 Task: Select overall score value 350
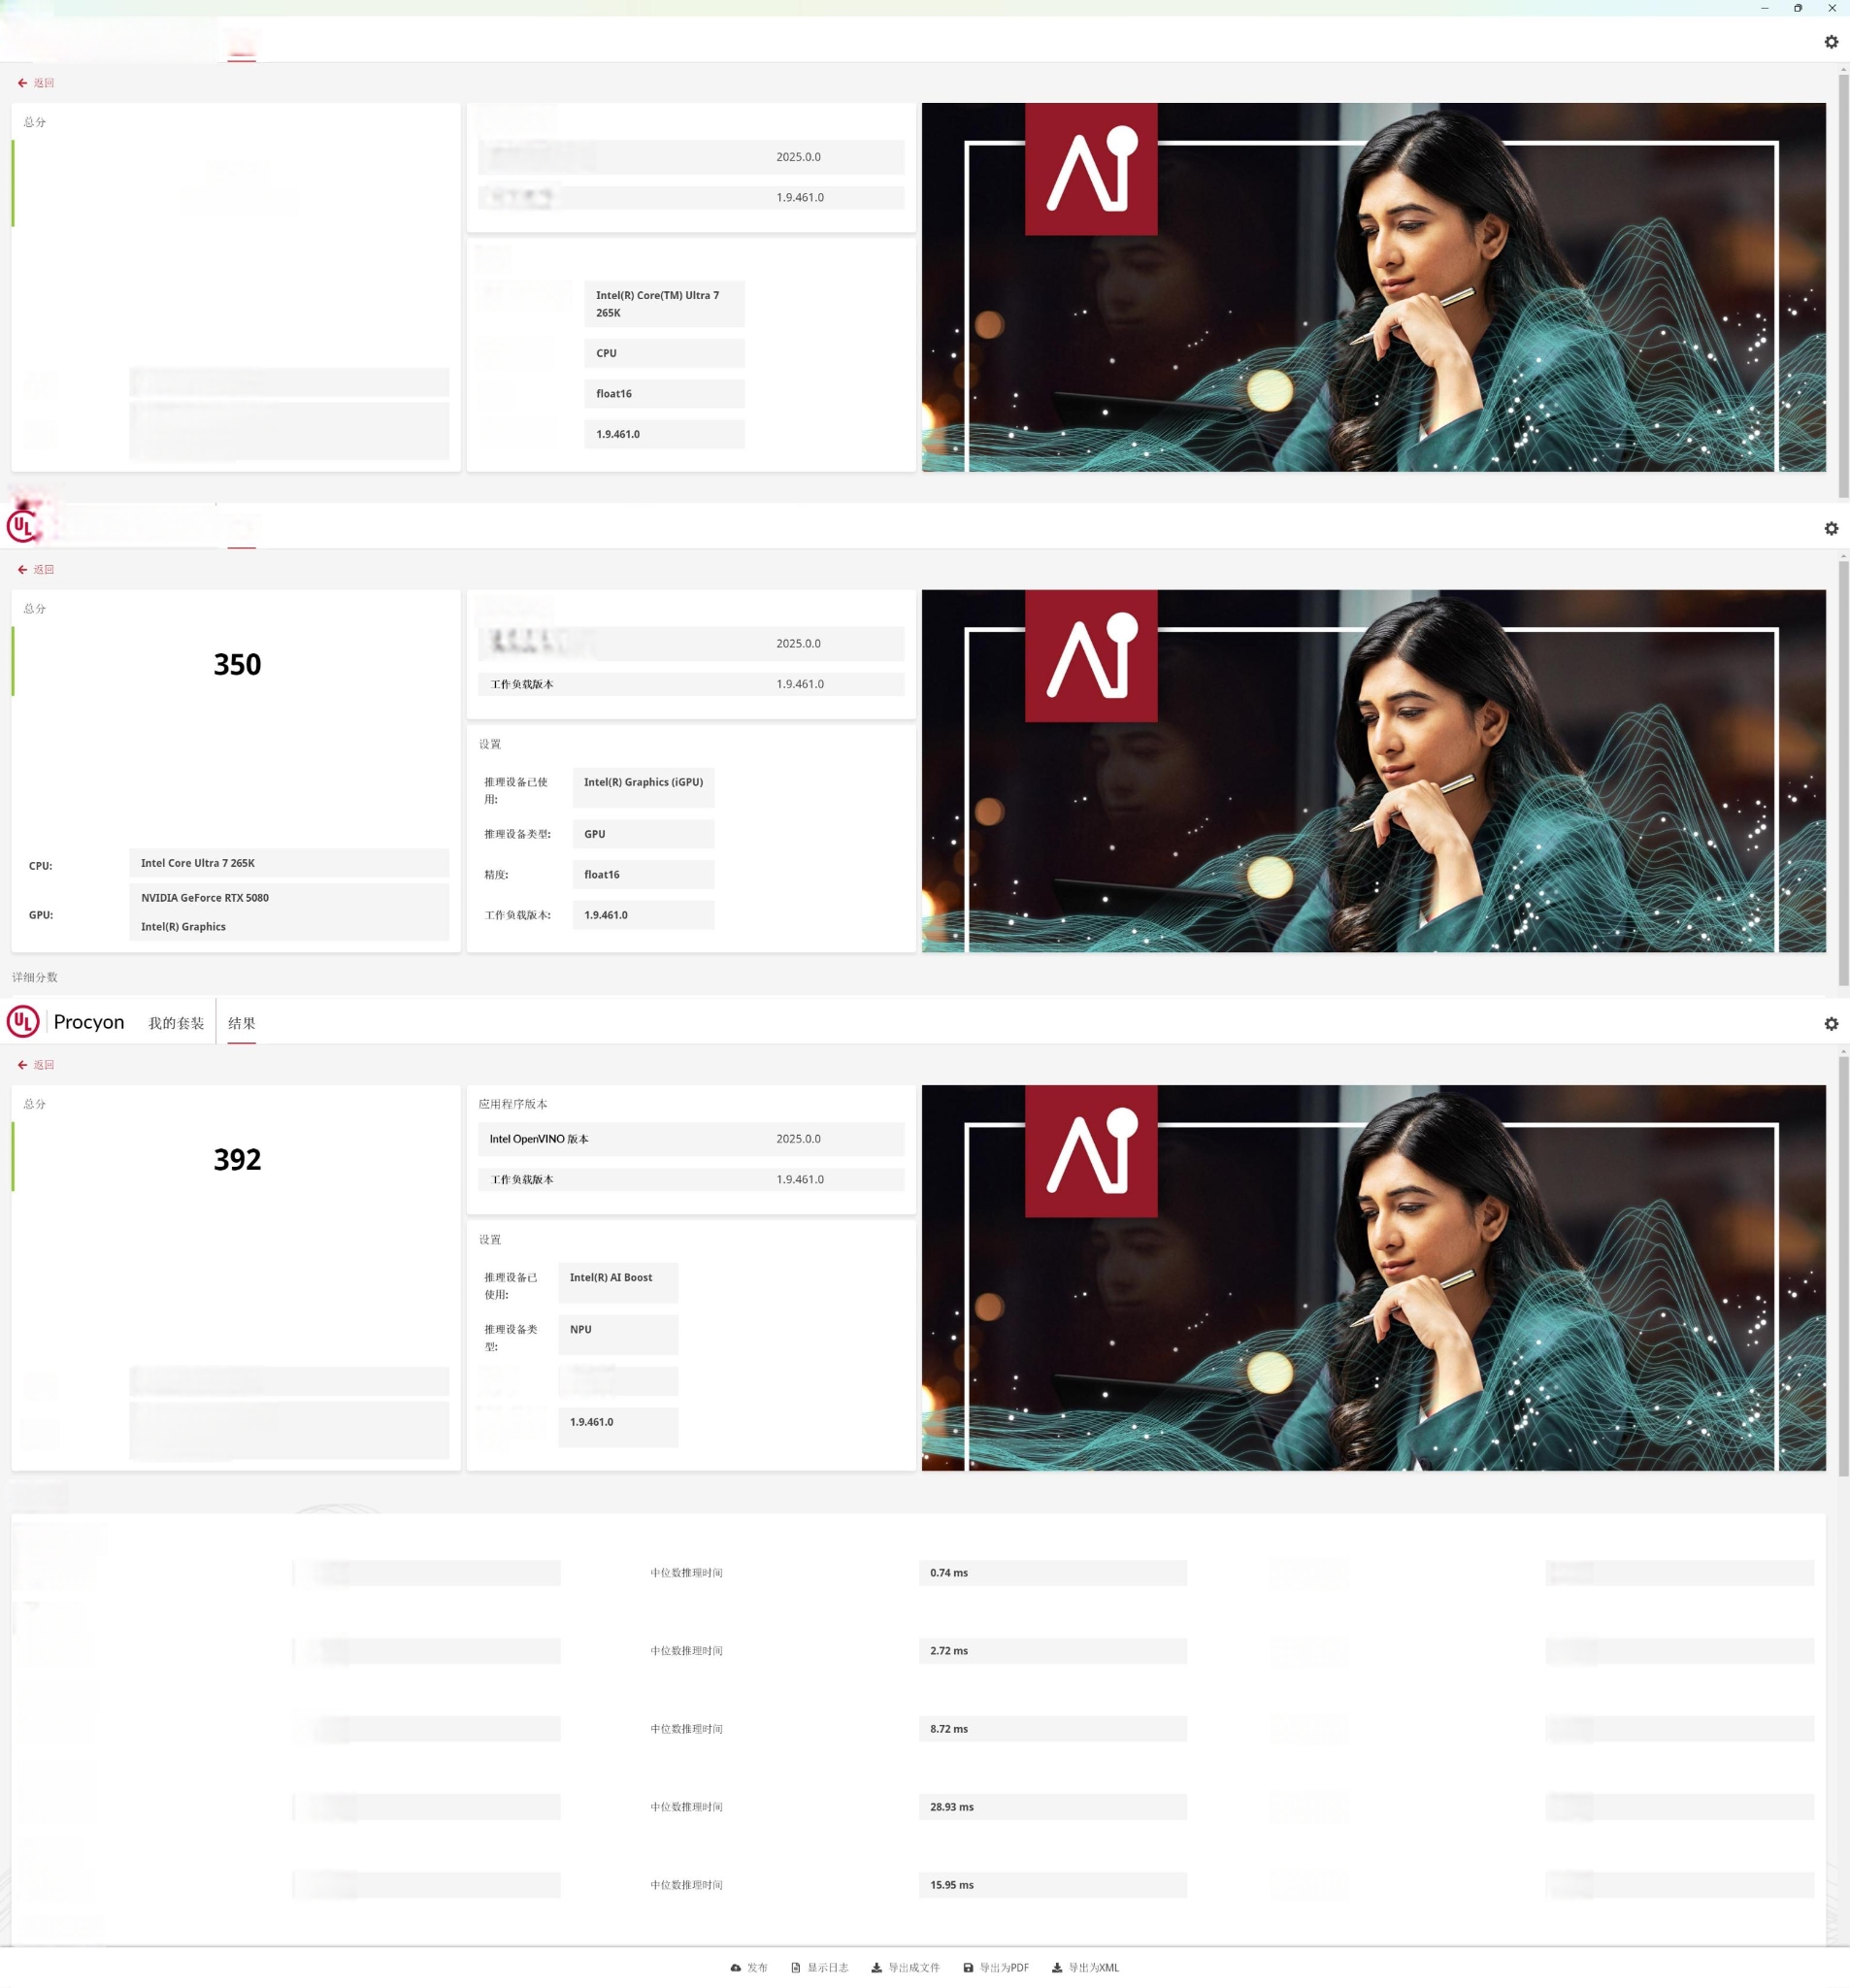click(x=237, y=665)
